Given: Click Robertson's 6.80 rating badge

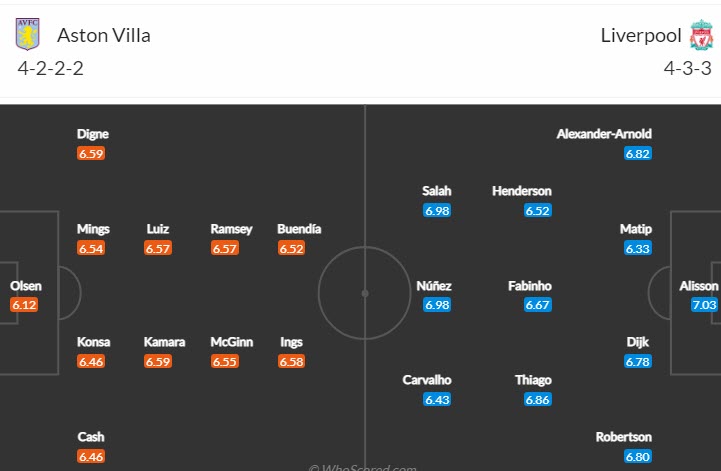Looking at the screenshot, I should (x=638, y=455).
